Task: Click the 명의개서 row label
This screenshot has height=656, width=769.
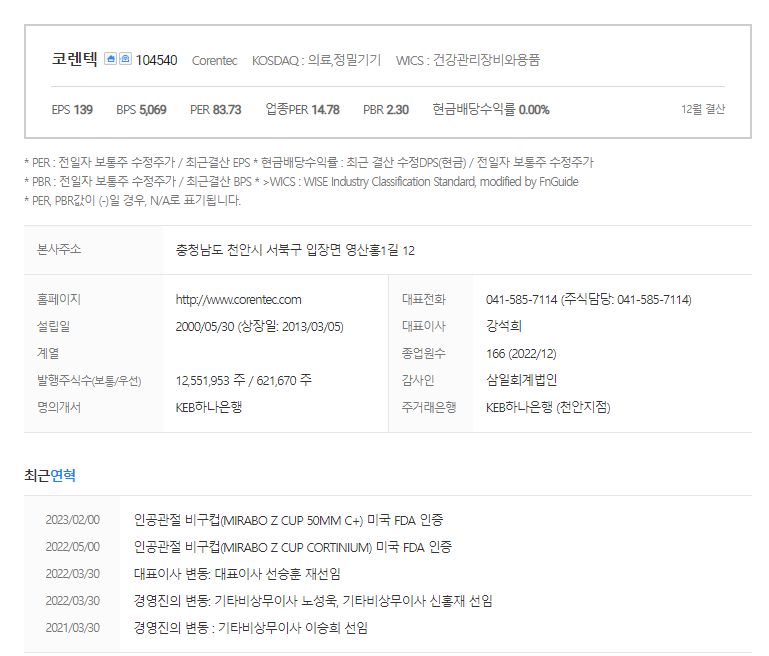Action: [59, 407]
